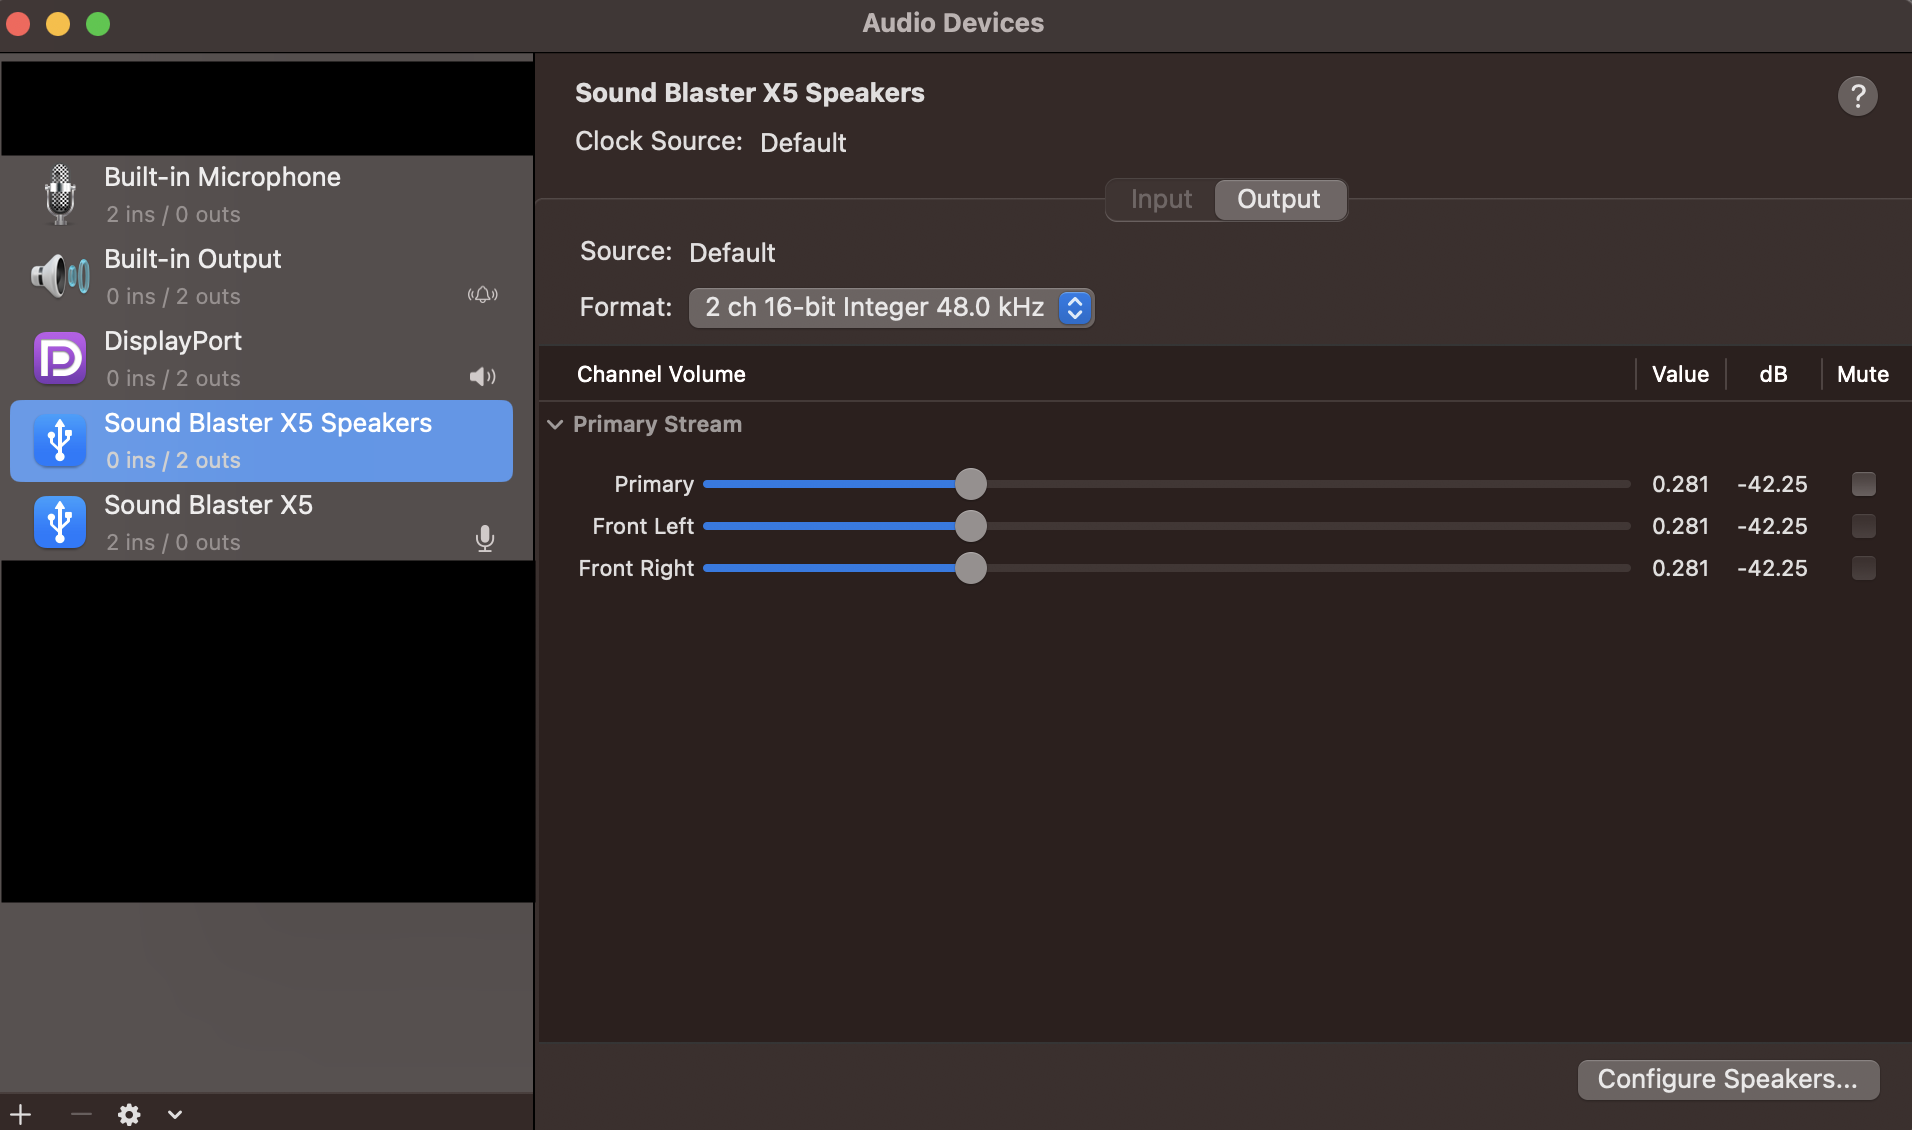Screen dimensions: 1912x1130
Task: Click the Value column header
Action: pos(1680,374)
